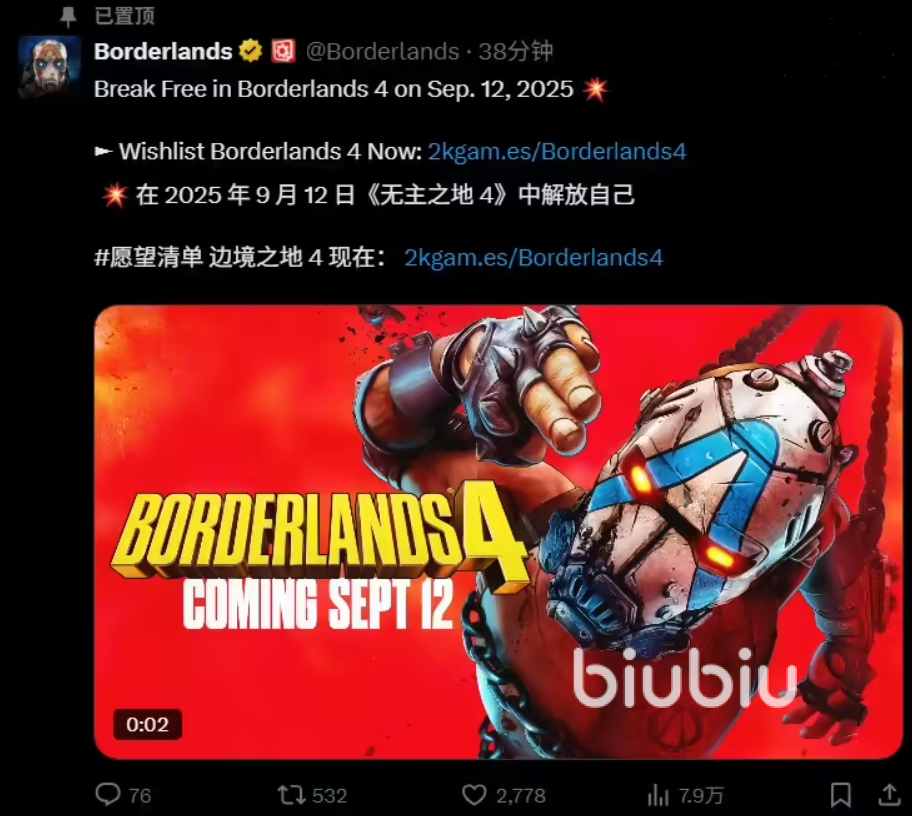This screenshot has width=912, height=816.
Task: Open the @Borderlands handle
Action: (x=382, y=52)
